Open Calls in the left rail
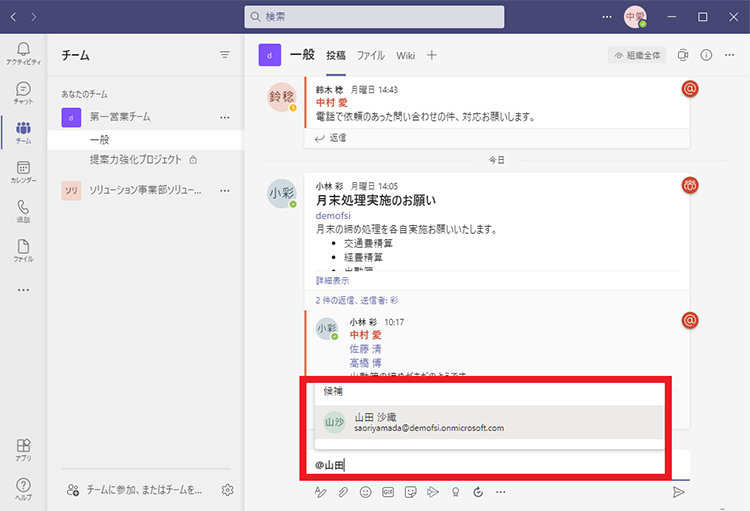750x511 pixels. 23,211
